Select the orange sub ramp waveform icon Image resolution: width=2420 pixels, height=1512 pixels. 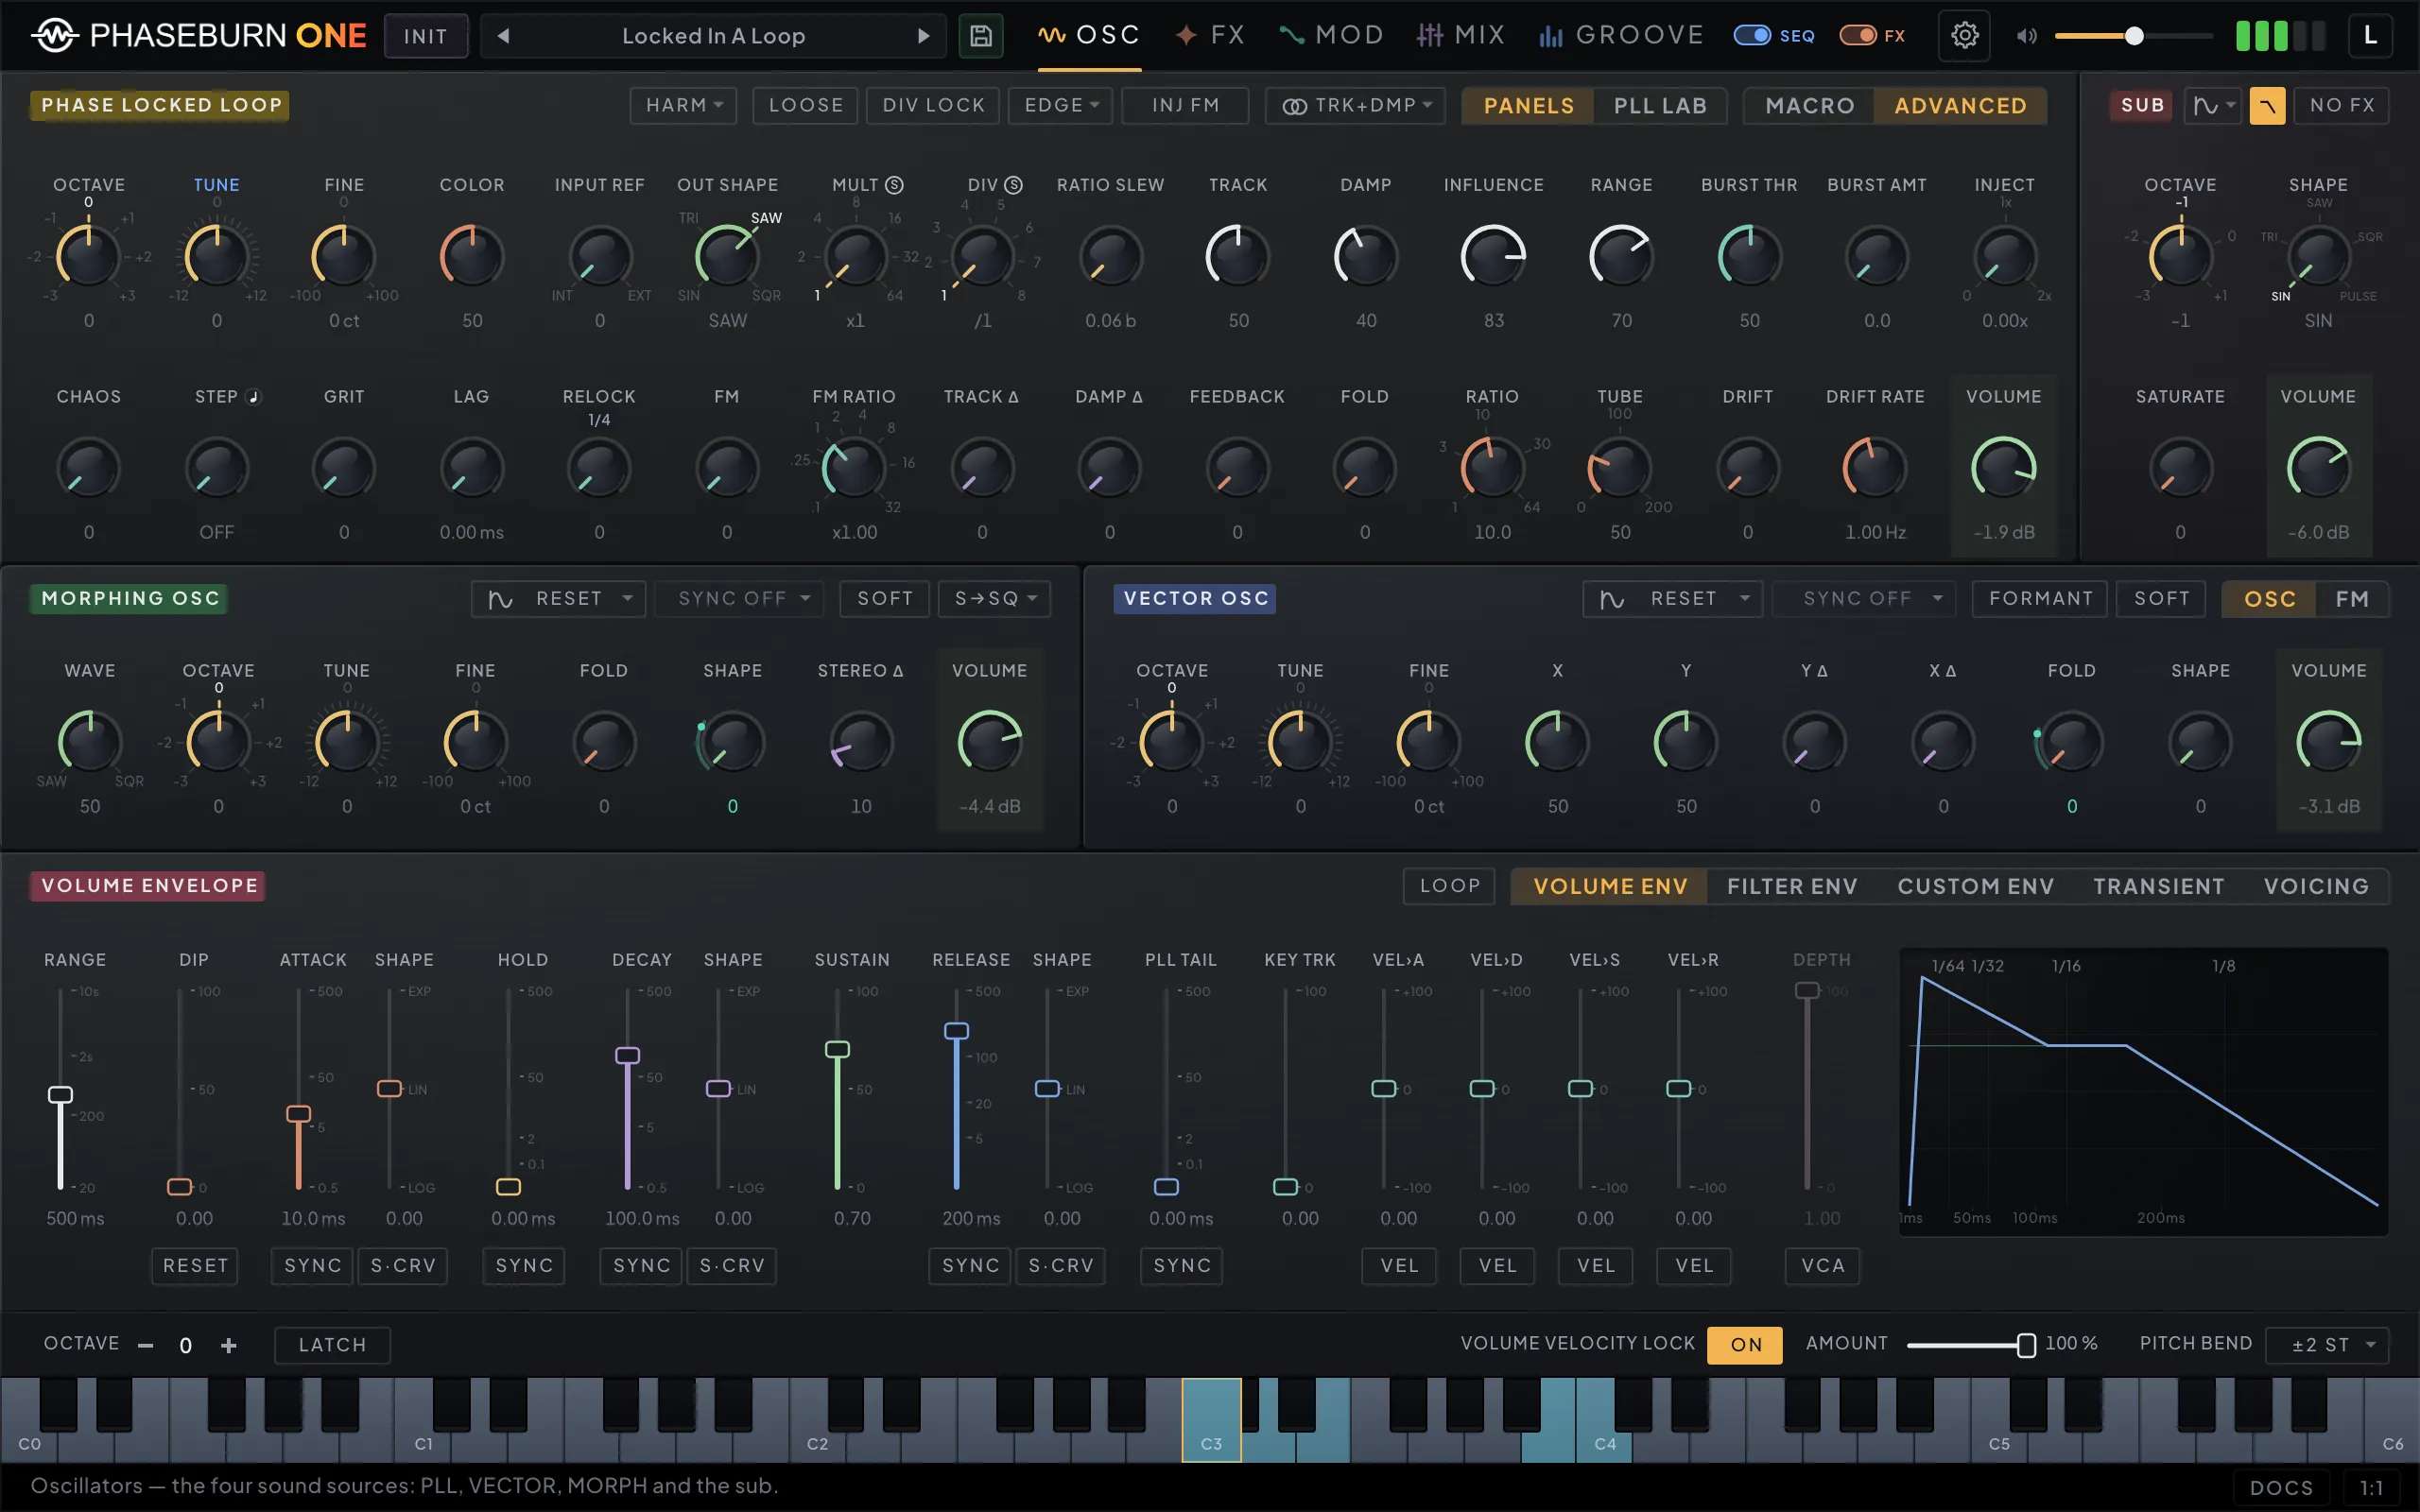[2267, 105]
